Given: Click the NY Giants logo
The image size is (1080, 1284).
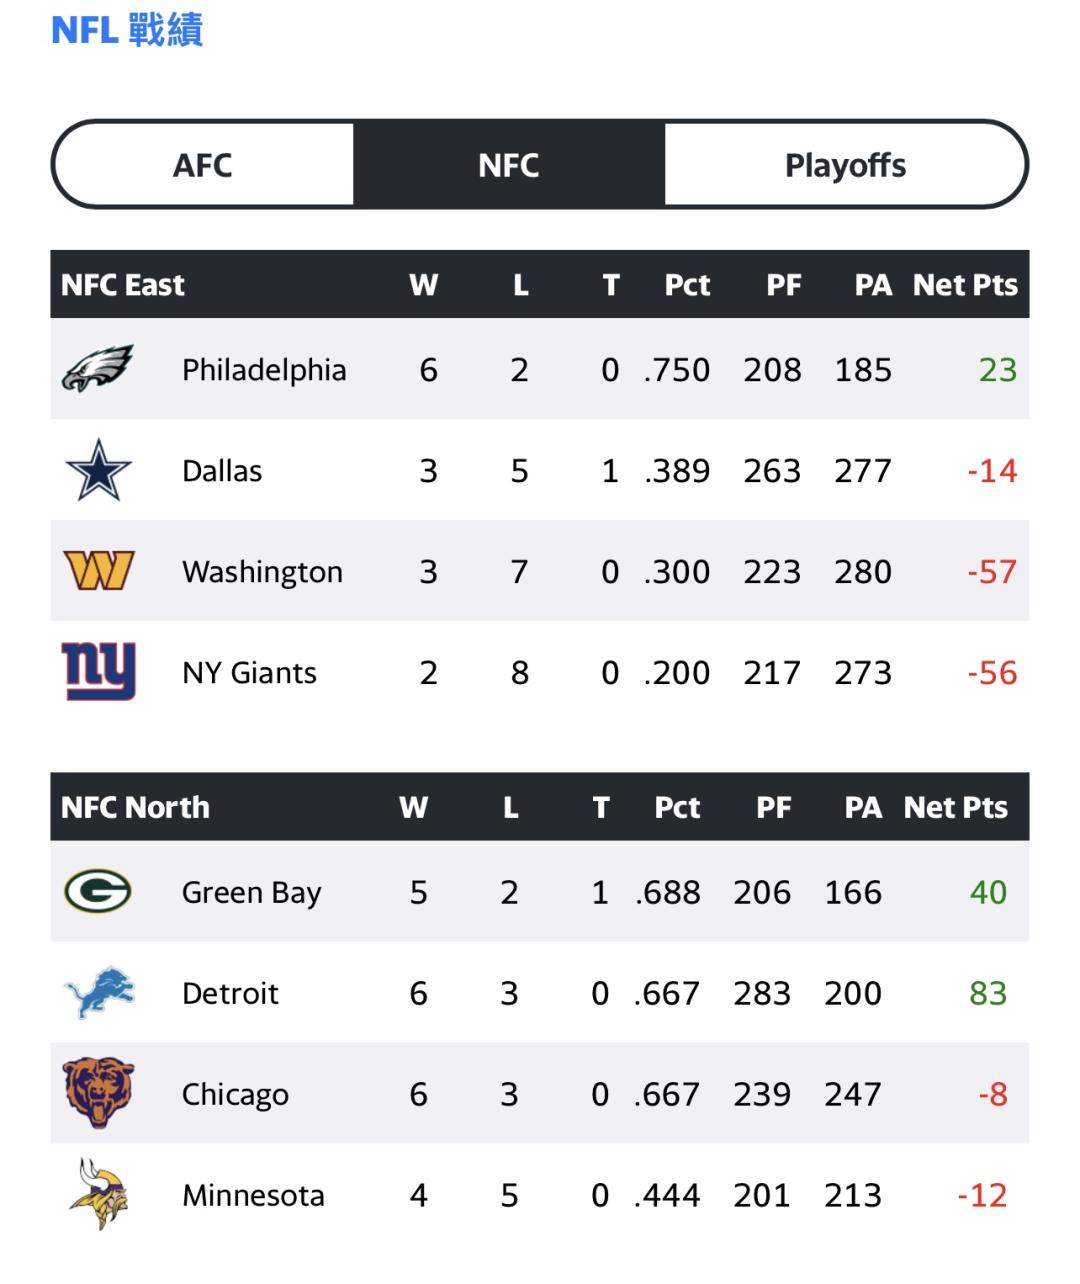Looking at the screenshot, I should point(98,672).
